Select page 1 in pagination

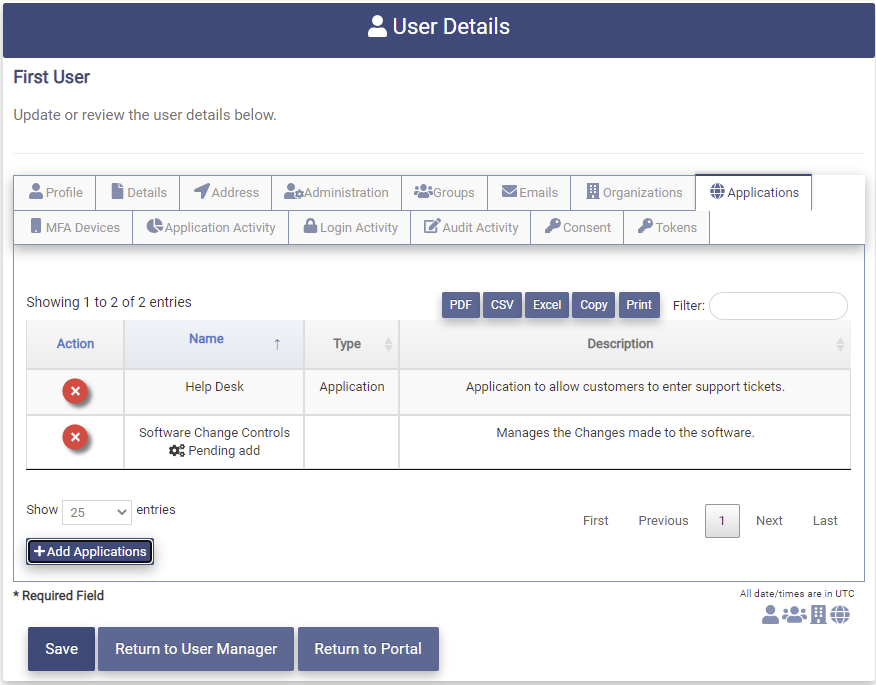click(722, 521)
